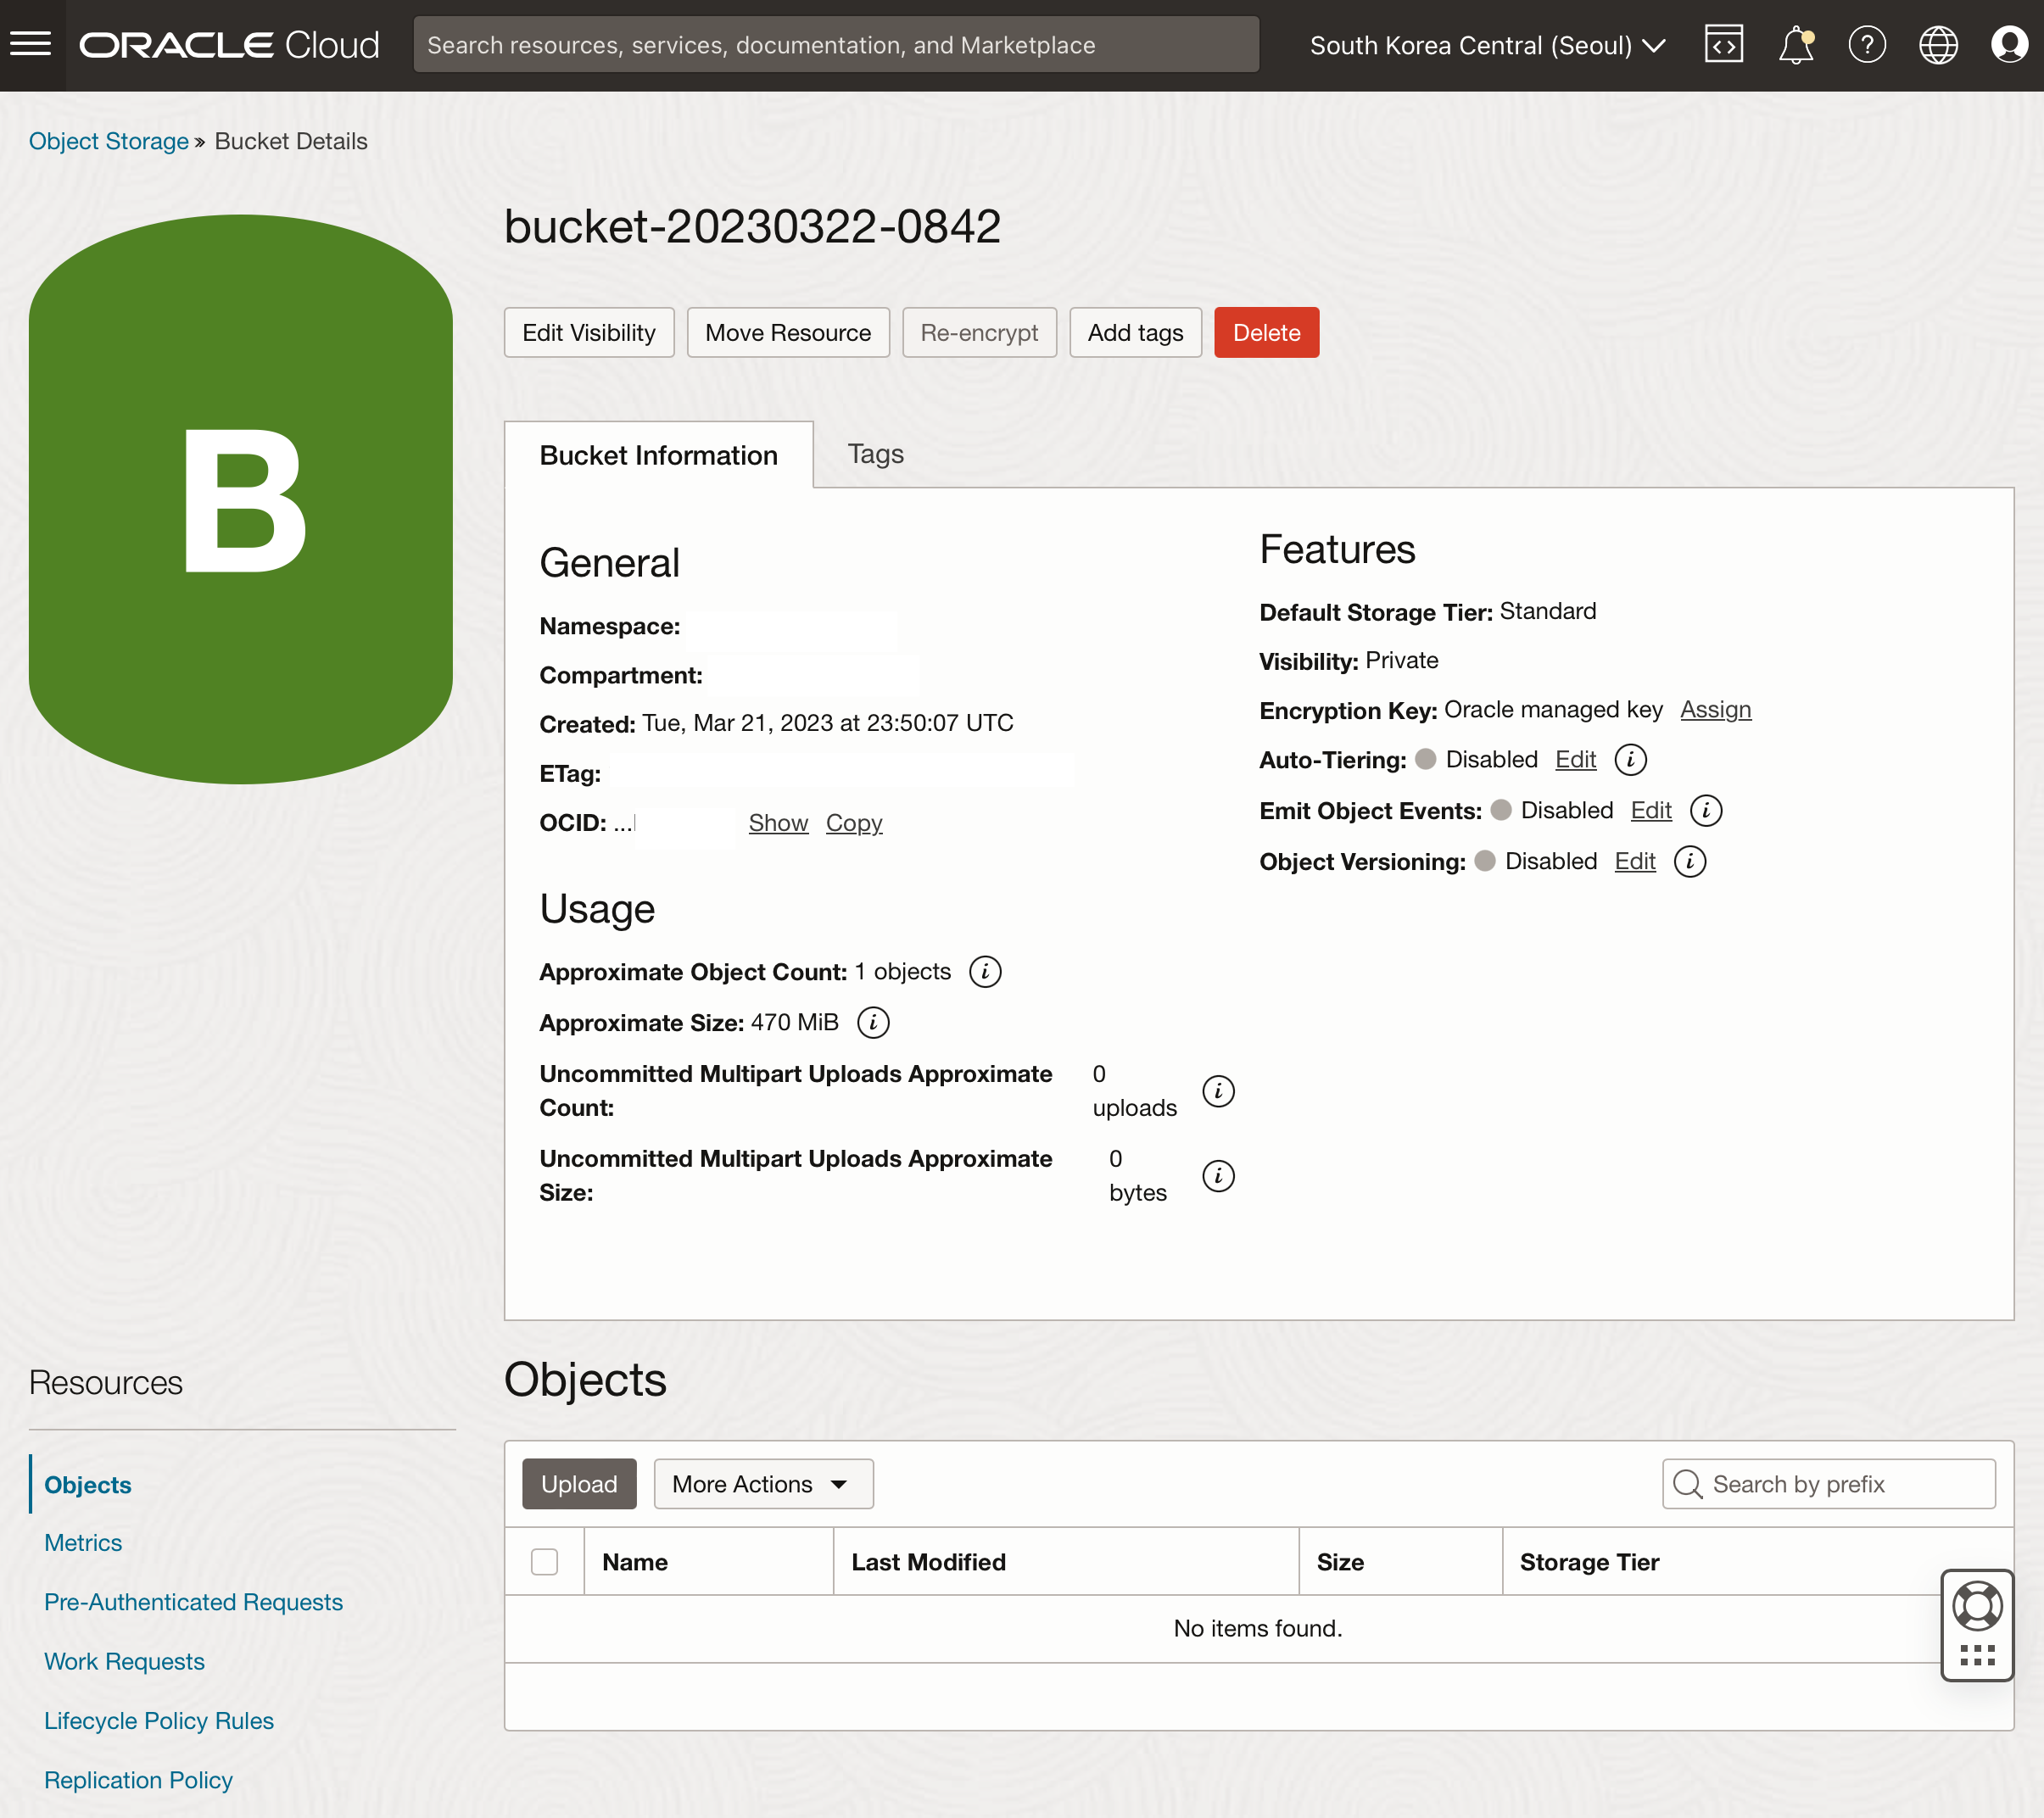Click the red Delete button
The image size is (2044, 1818).
tap(1266, 333)
